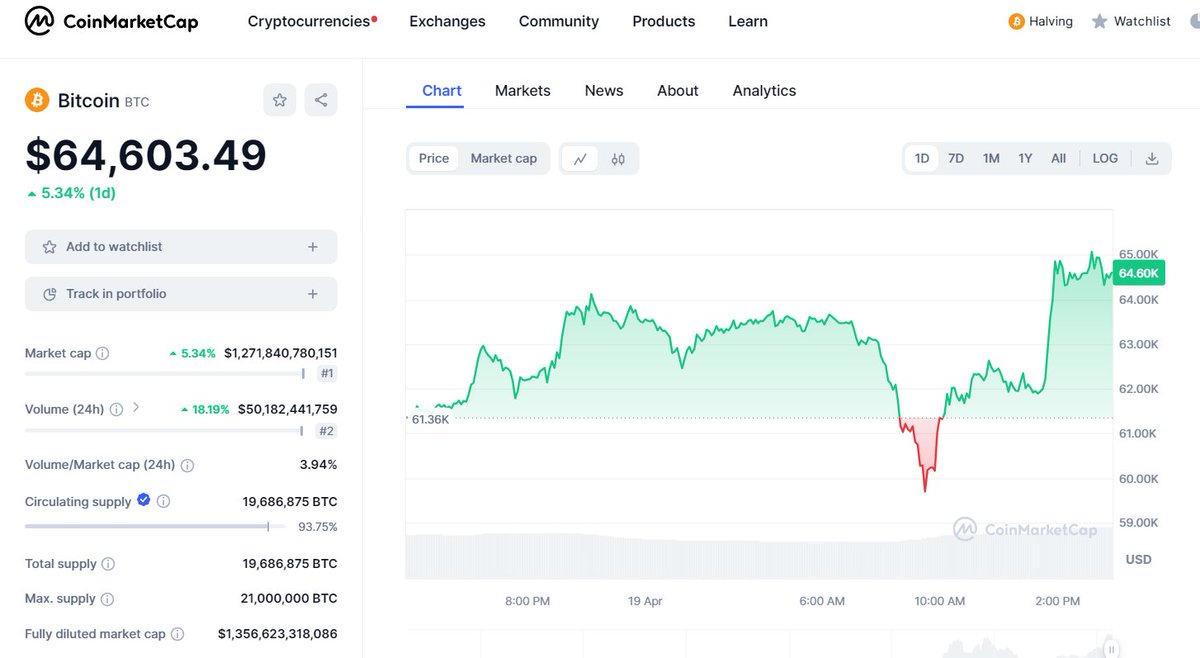Open Watchlist link in header

(x=1131, y=21)
